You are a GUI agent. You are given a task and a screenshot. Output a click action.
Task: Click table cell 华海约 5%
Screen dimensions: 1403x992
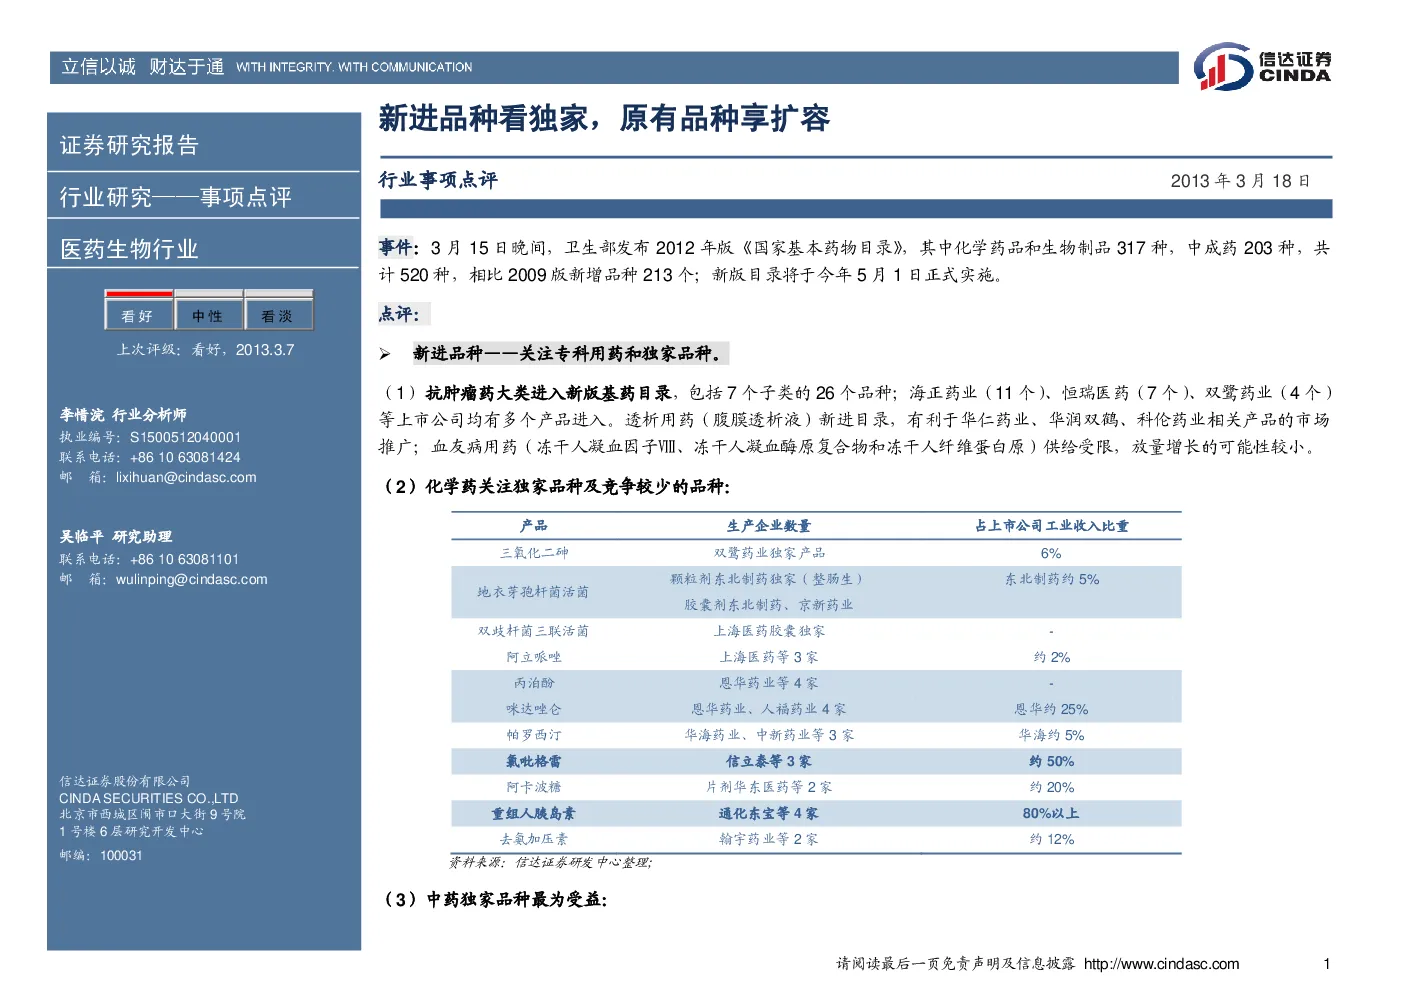[x=1052, y=735]
